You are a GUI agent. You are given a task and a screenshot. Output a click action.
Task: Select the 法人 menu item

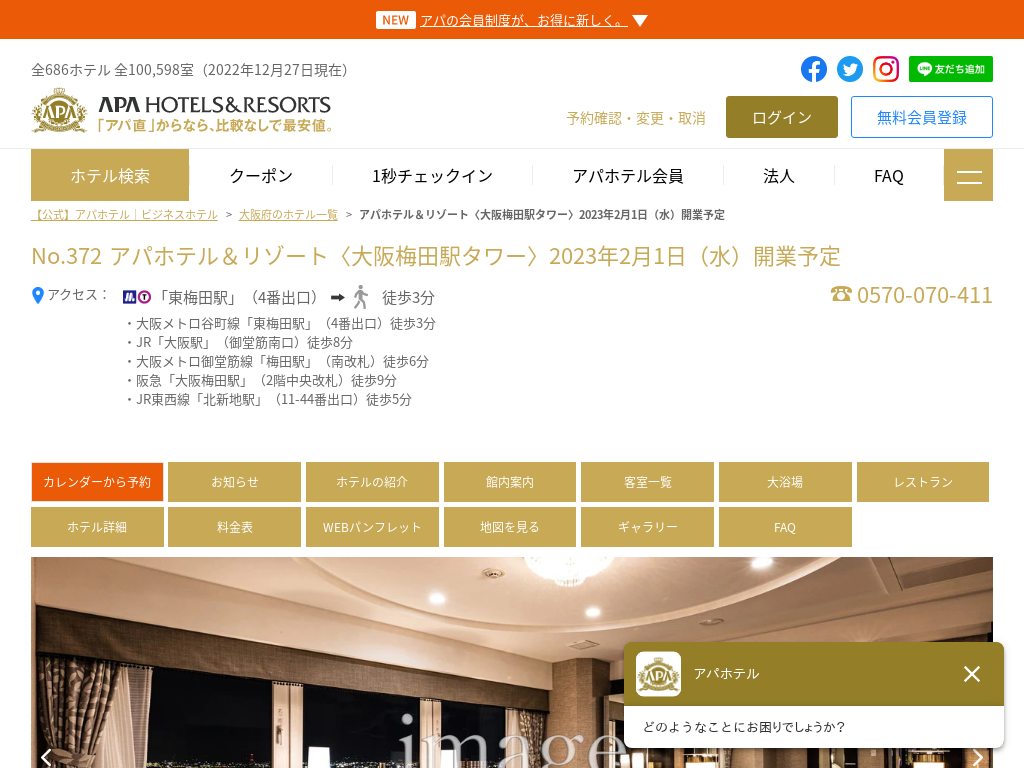(x=778, y=176)
